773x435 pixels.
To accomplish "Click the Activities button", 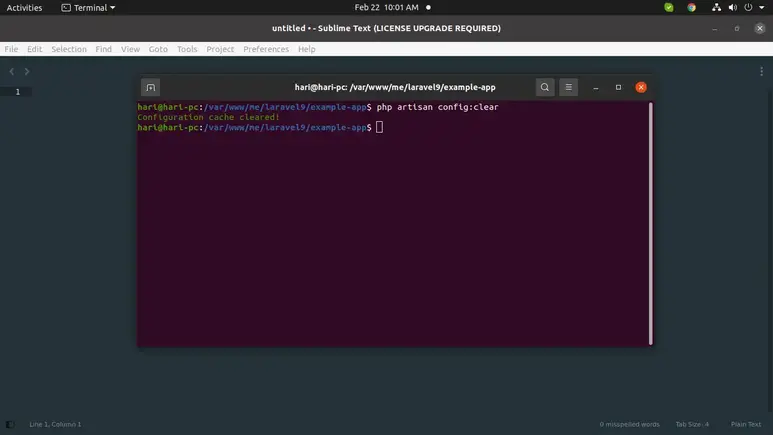I will [x=24, y=7].
